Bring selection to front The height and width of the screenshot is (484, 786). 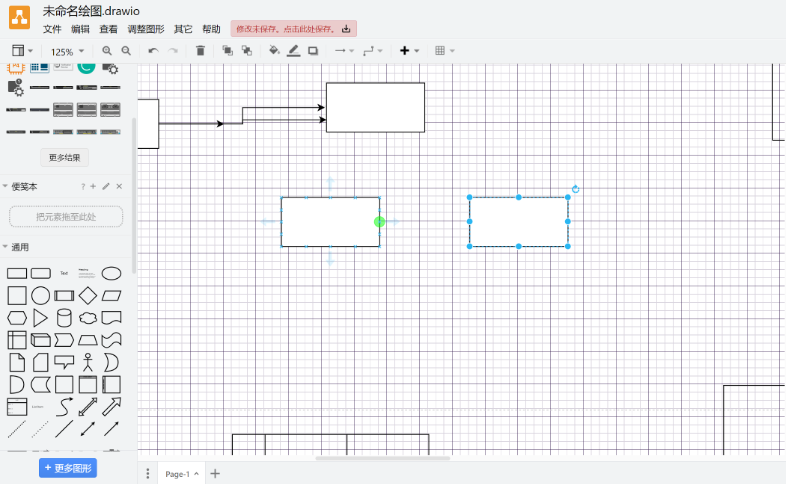pos(228,51)
